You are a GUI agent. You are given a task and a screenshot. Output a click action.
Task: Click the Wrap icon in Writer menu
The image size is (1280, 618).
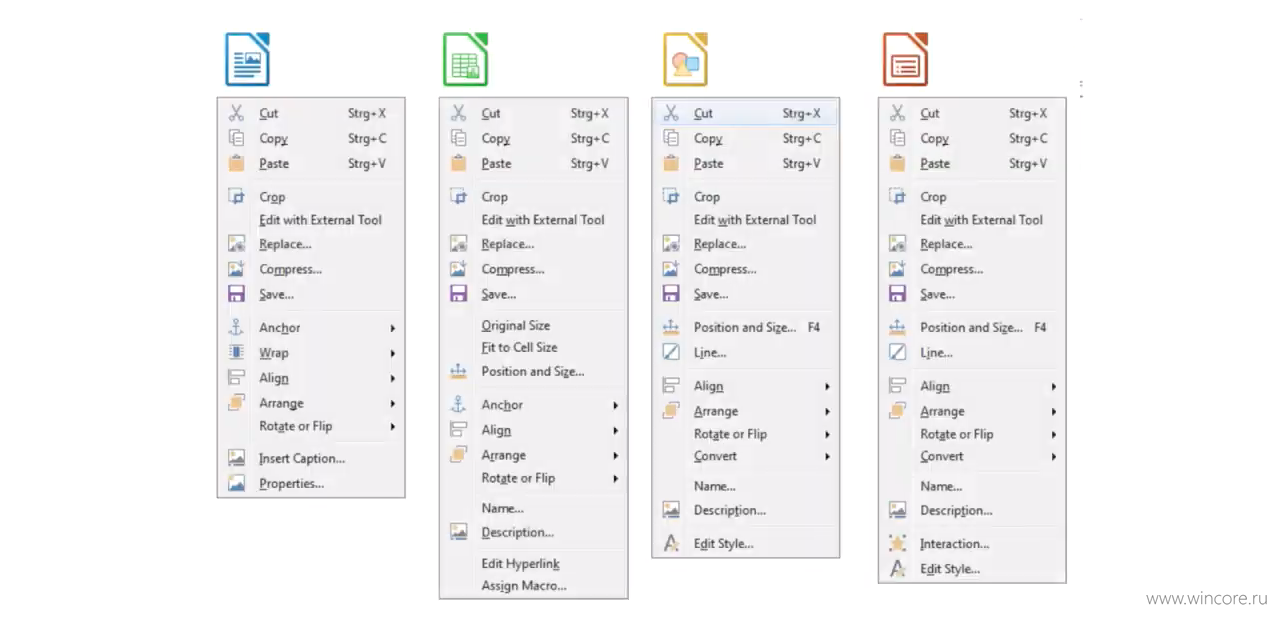pos(236,352)
